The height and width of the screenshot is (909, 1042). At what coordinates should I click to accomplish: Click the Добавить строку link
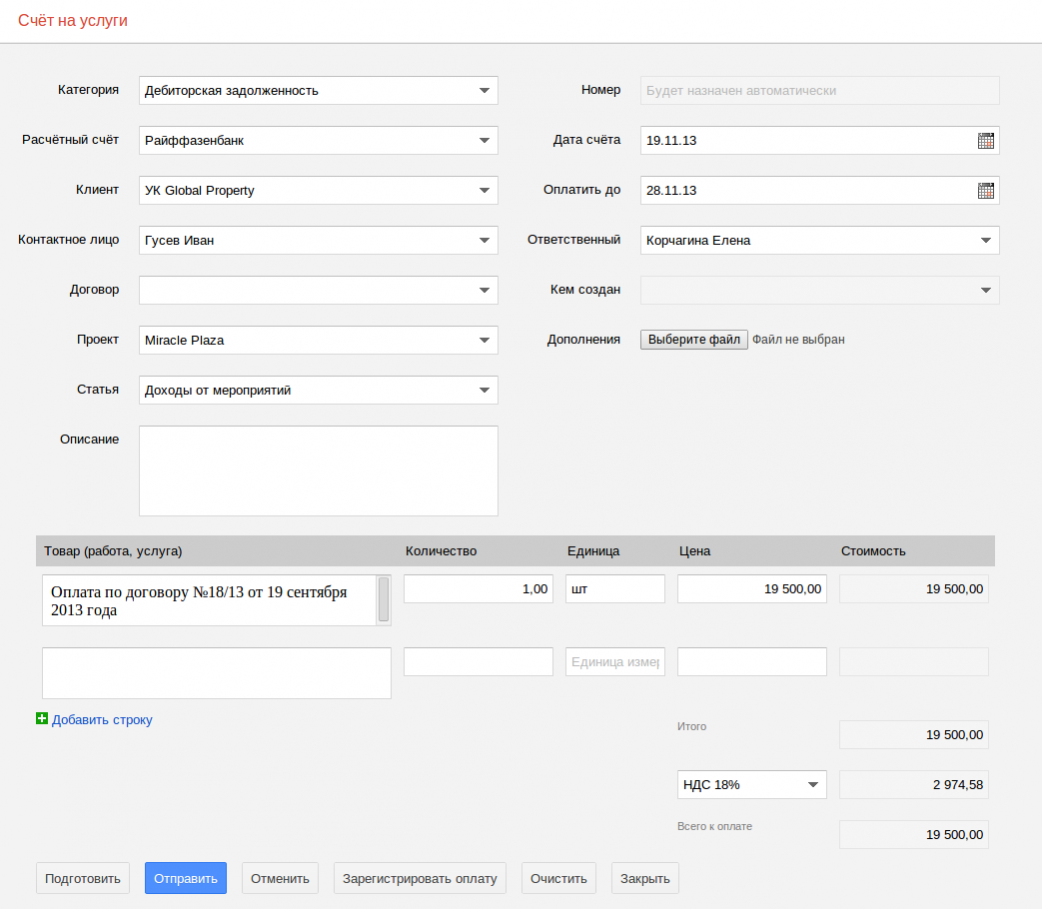point(102,720)
